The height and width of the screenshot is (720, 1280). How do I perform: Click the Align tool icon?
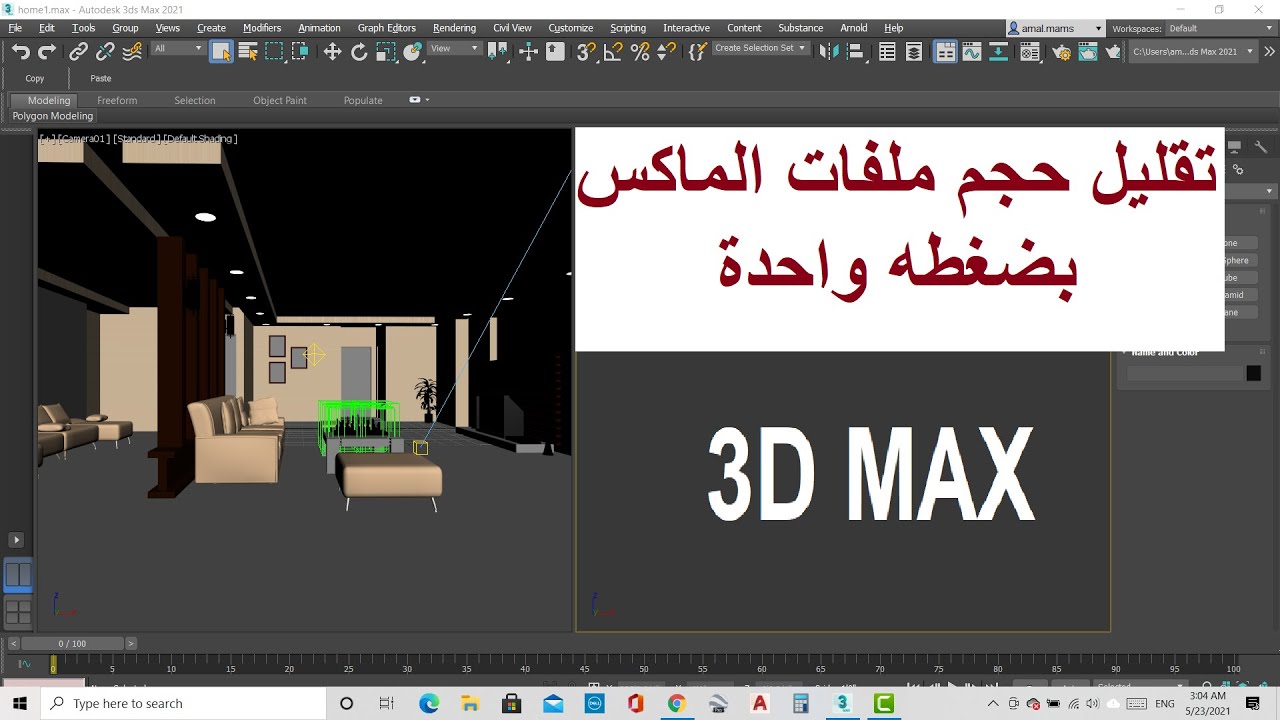855,52
